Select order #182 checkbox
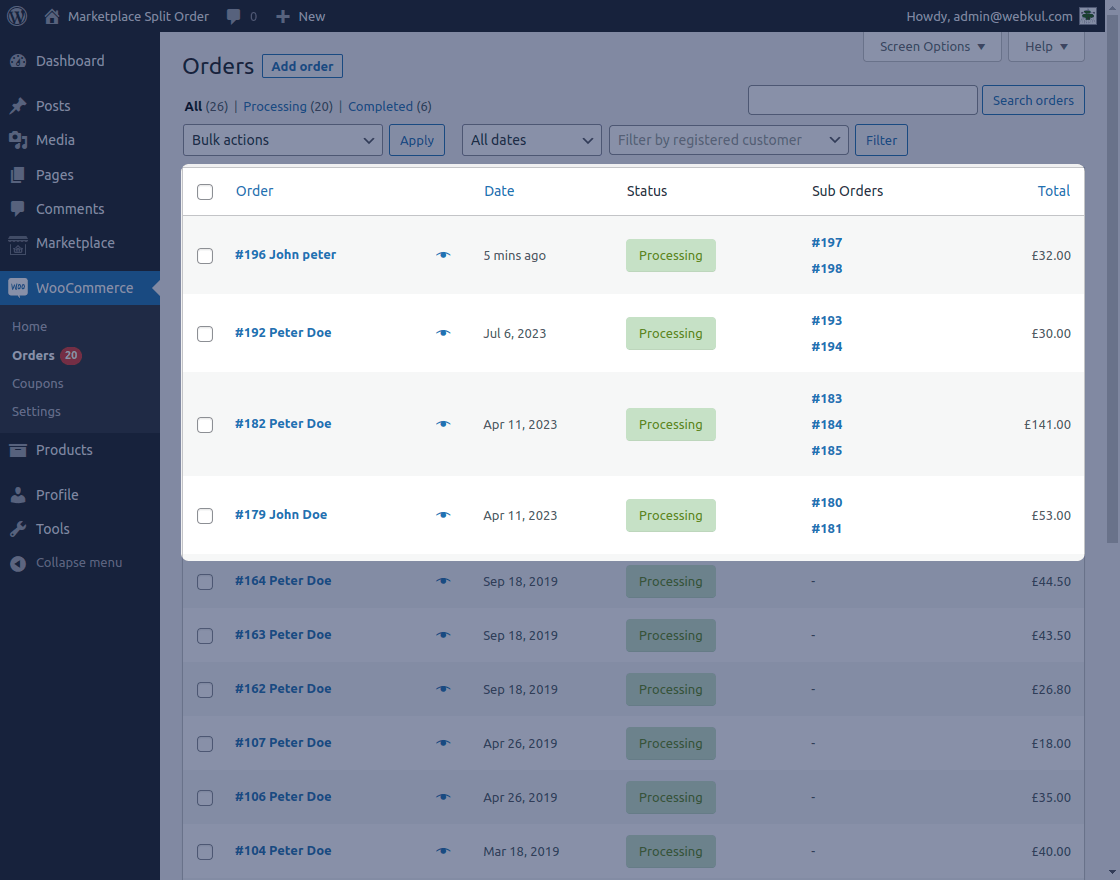This screenshot has height=880, width=1120. tap(205, 425)
